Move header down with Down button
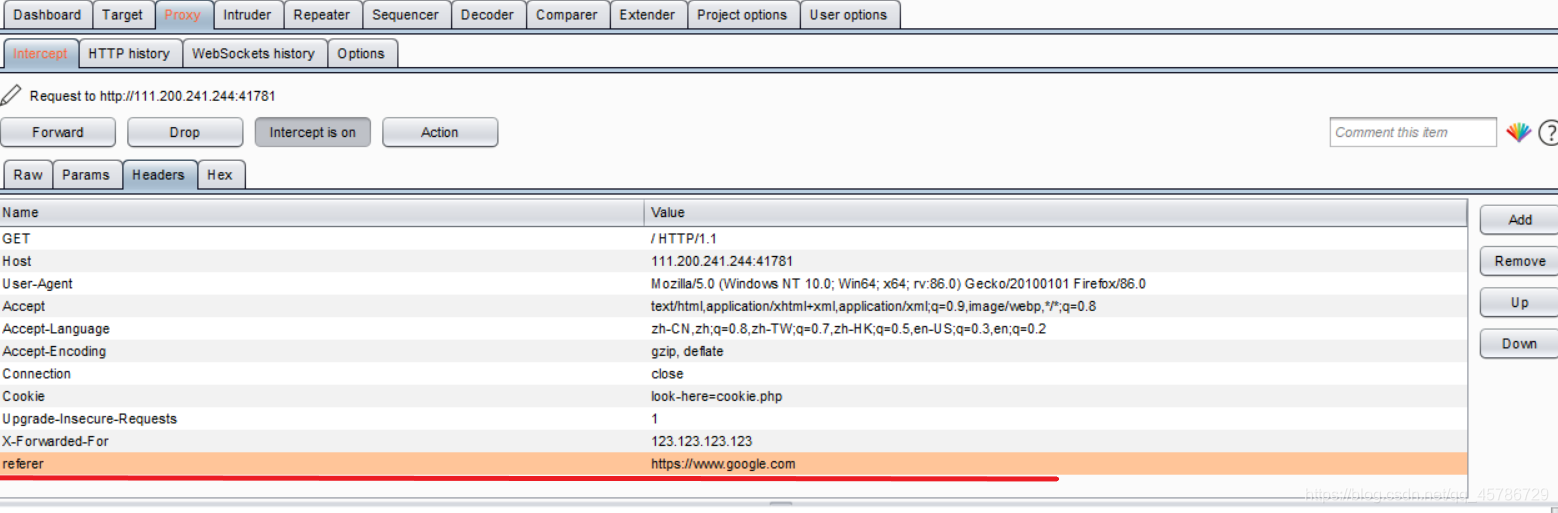This screenshot has height=513, width=1558. [x=1520, y=343]
